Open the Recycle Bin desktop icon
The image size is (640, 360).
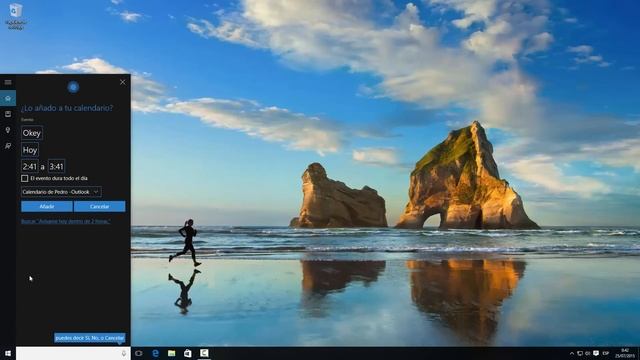(x=16, y=16)
